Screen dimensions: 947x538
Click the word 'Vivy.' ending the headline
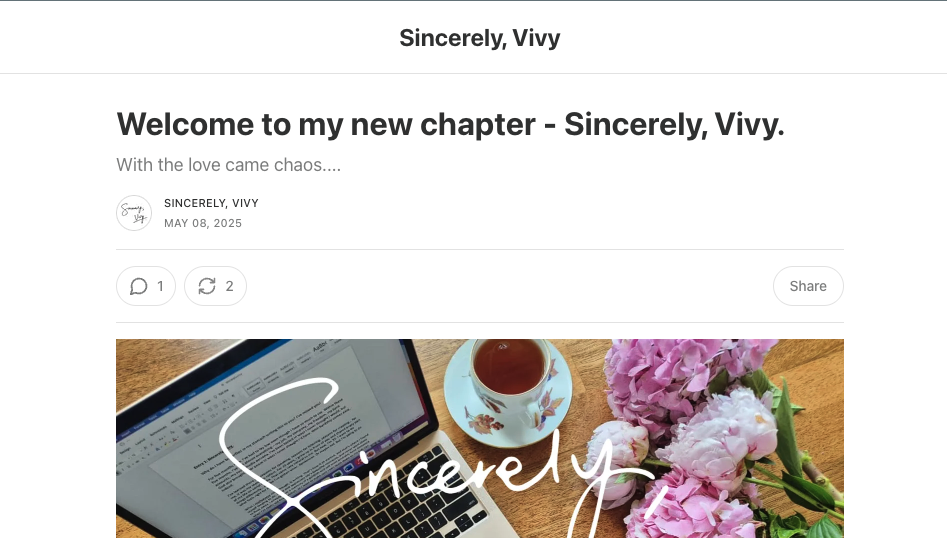[750, 125]
